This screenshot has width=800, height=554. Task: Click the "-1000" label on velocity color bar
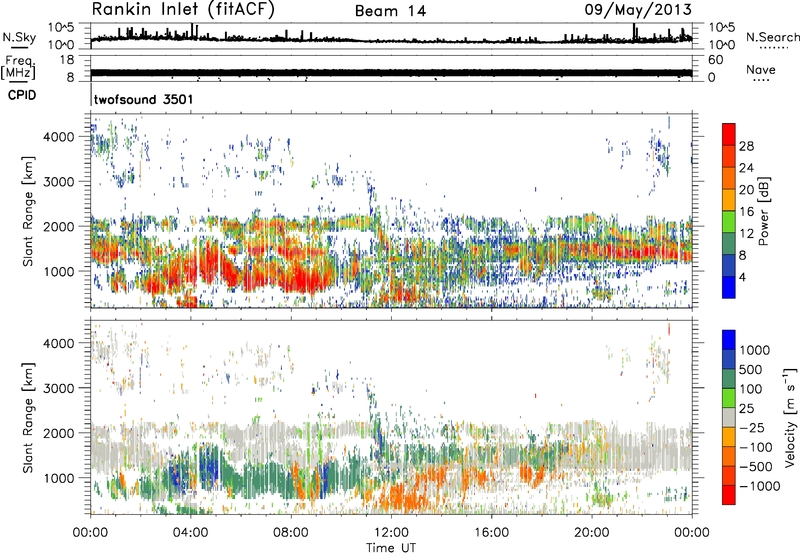tap(760, 486)
